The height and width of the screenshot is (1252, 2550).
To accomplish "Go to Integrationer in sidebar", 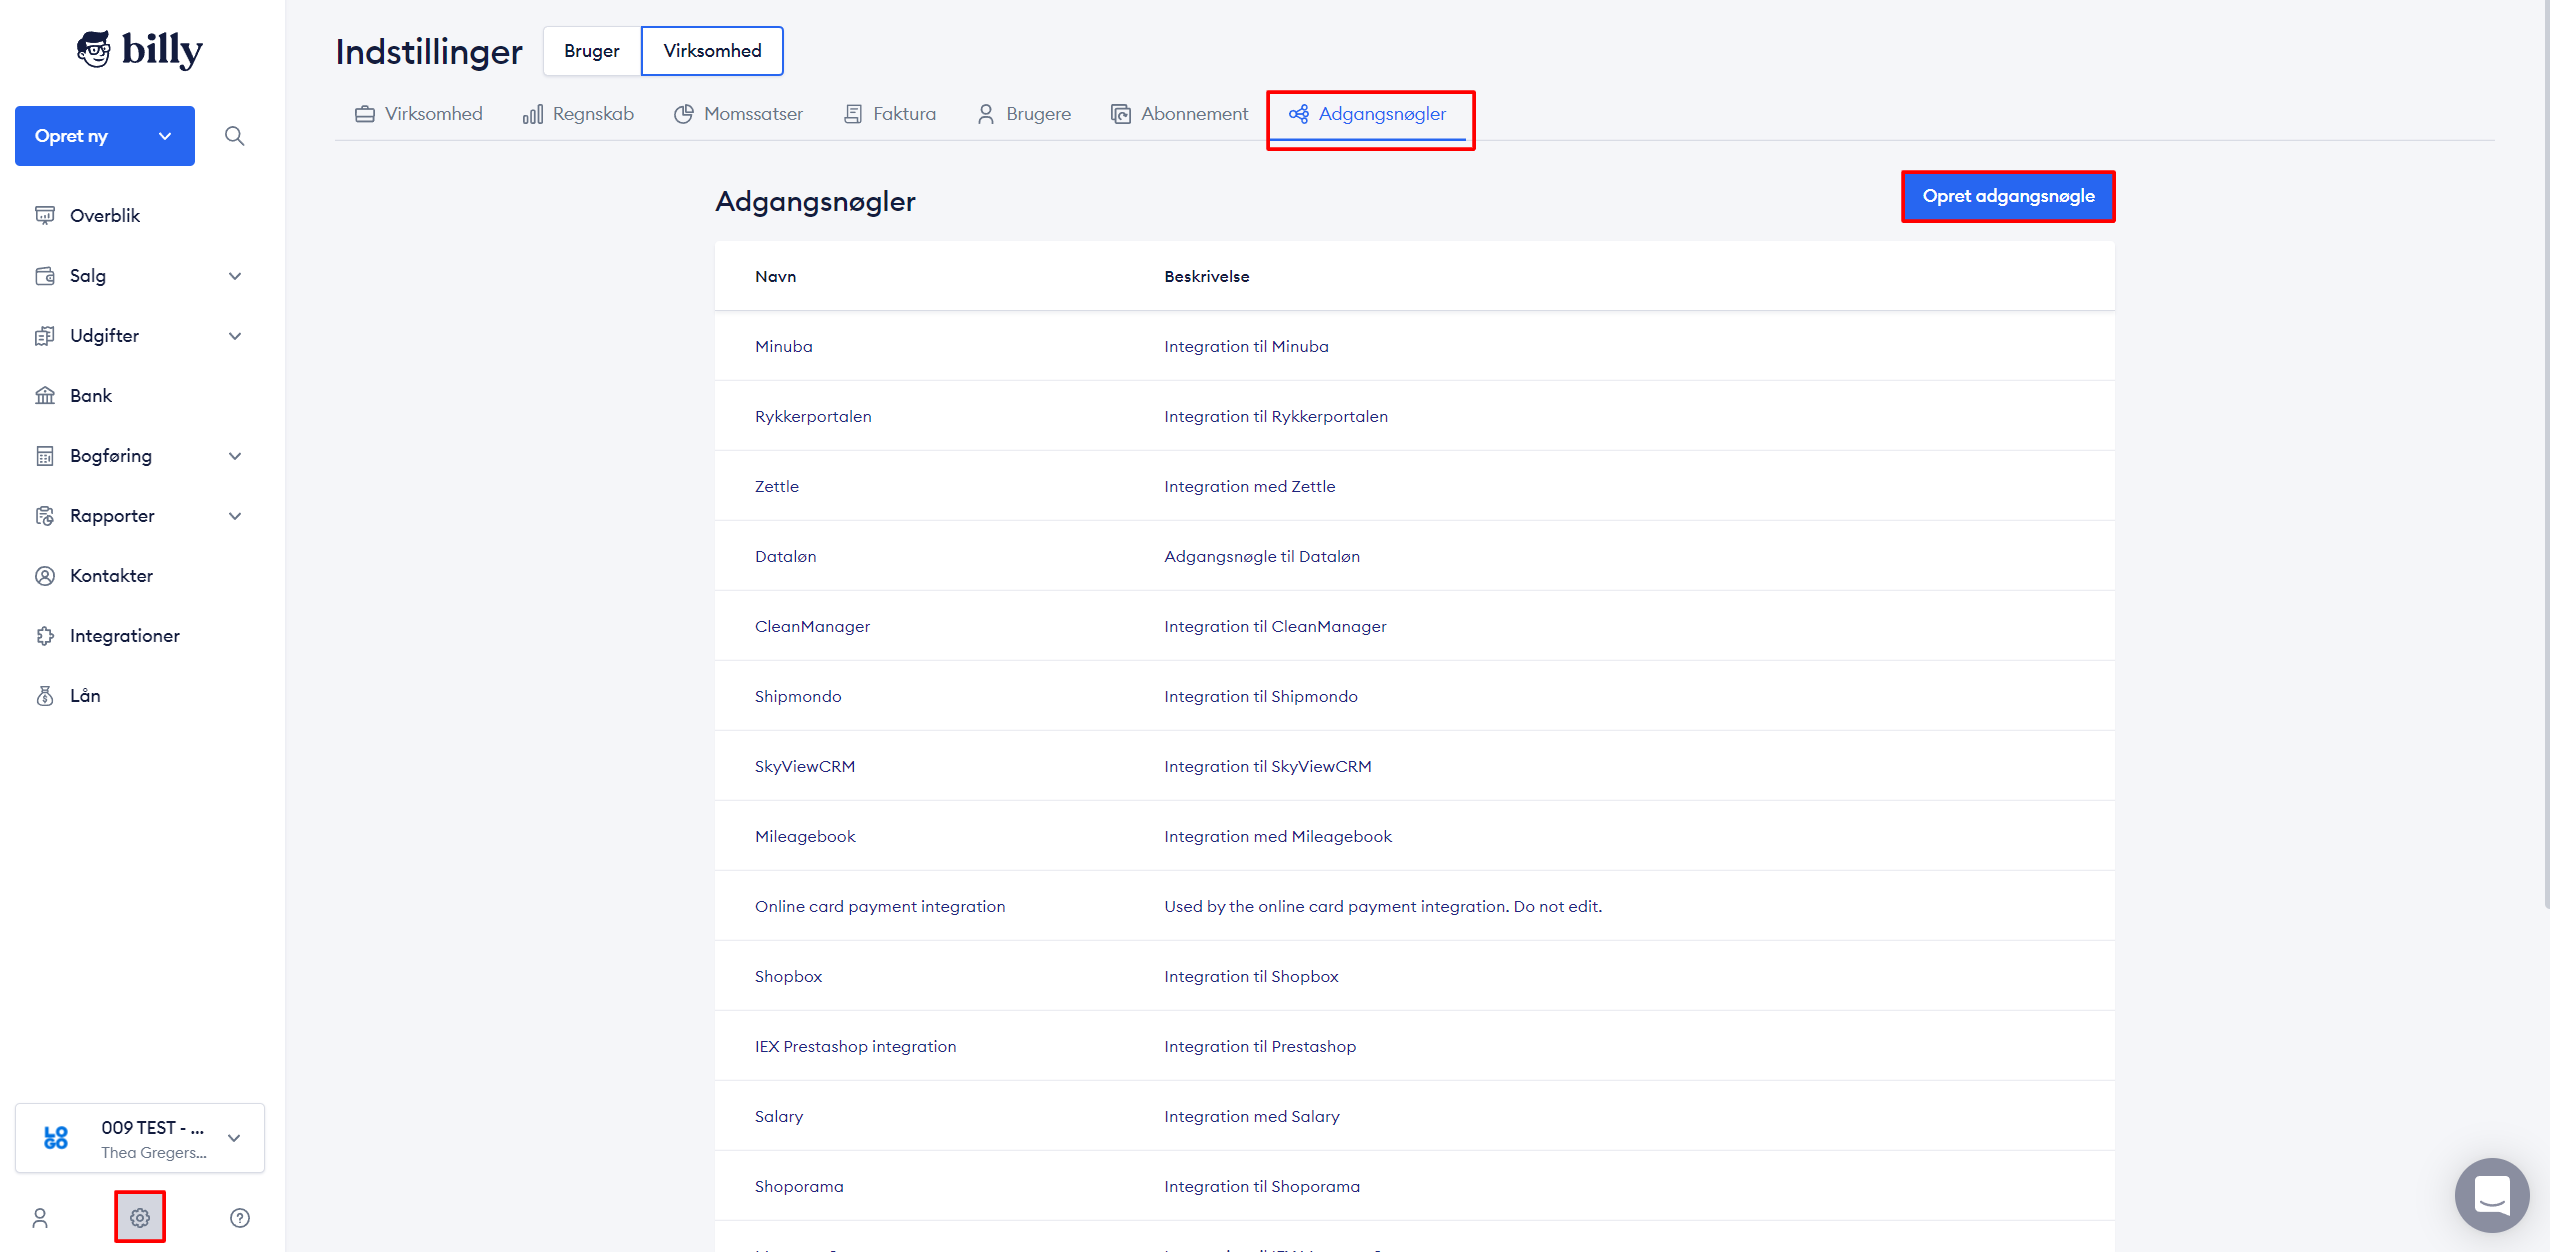I will (125, 635).
